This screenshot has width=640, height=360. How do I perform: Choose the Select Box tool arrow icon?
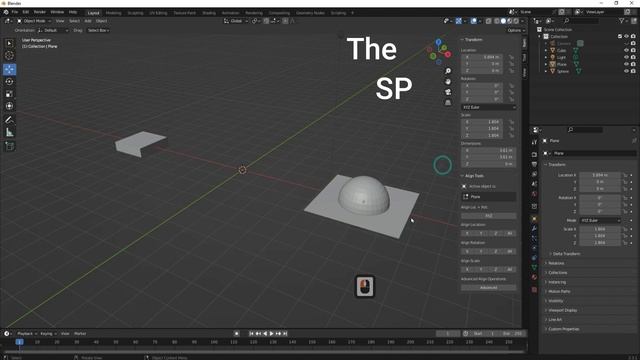click(9, 43)
